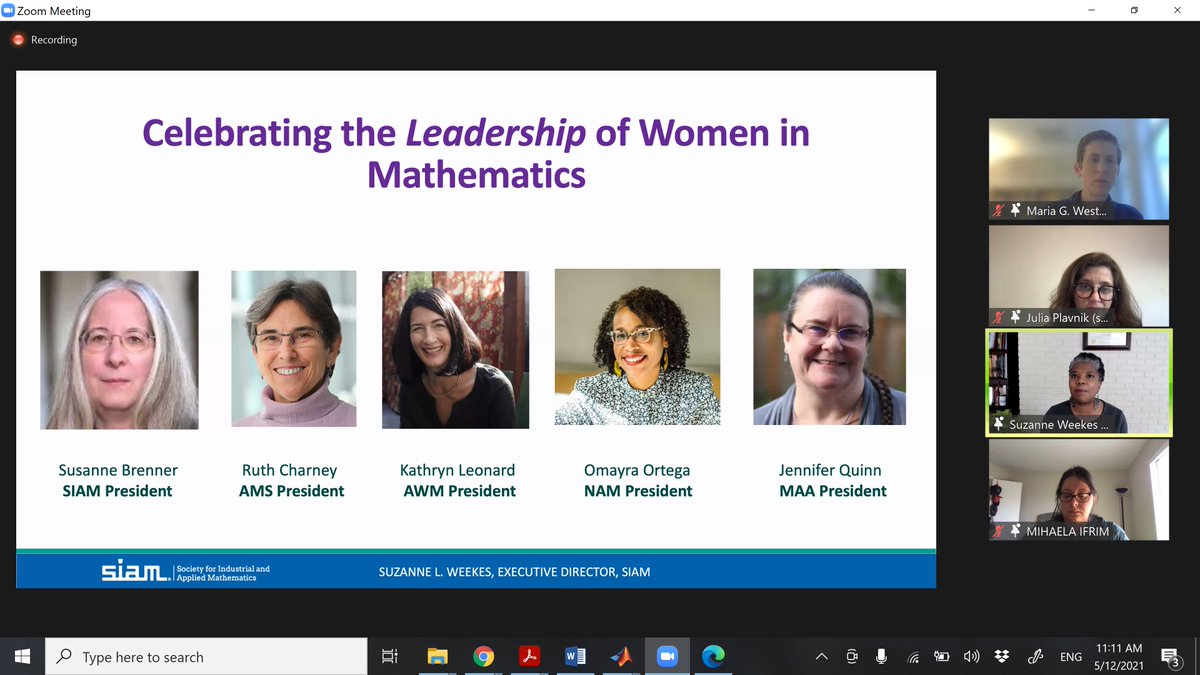Open Adobe Acrobat from the taskbar
The image size is (1200, 675).
pos(529,656)
